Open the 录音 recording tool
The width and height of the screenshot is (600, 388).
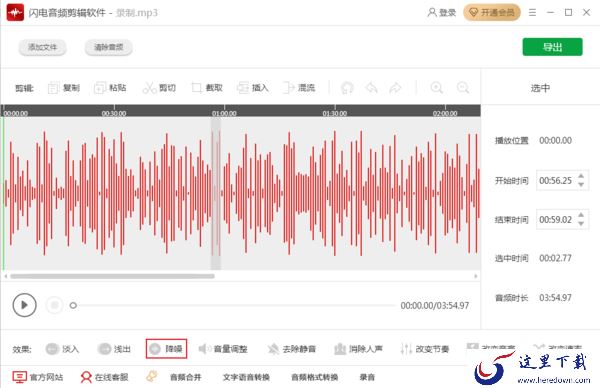tap(367, 377)
